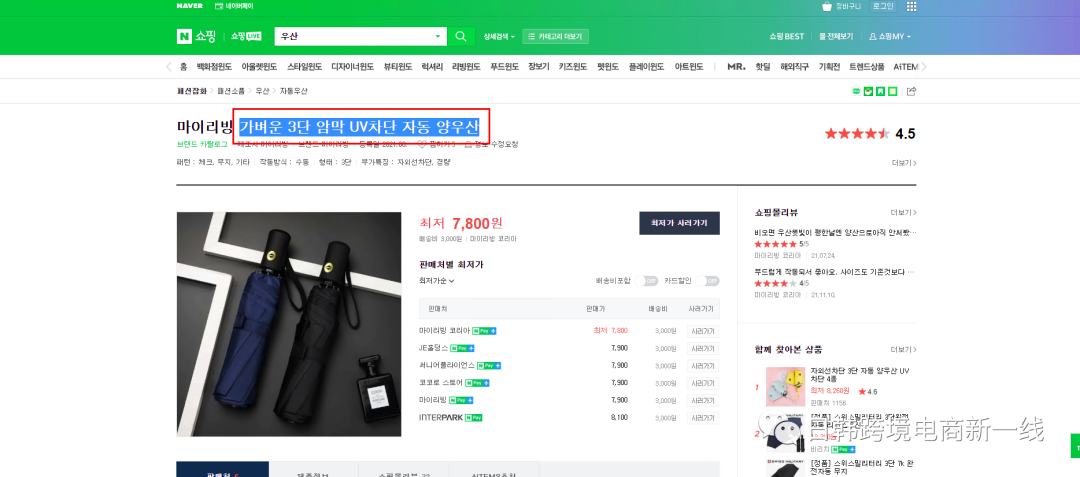Click the 로그인 button
Viewport: 1080px width, 477px height.
pos(883,6)
